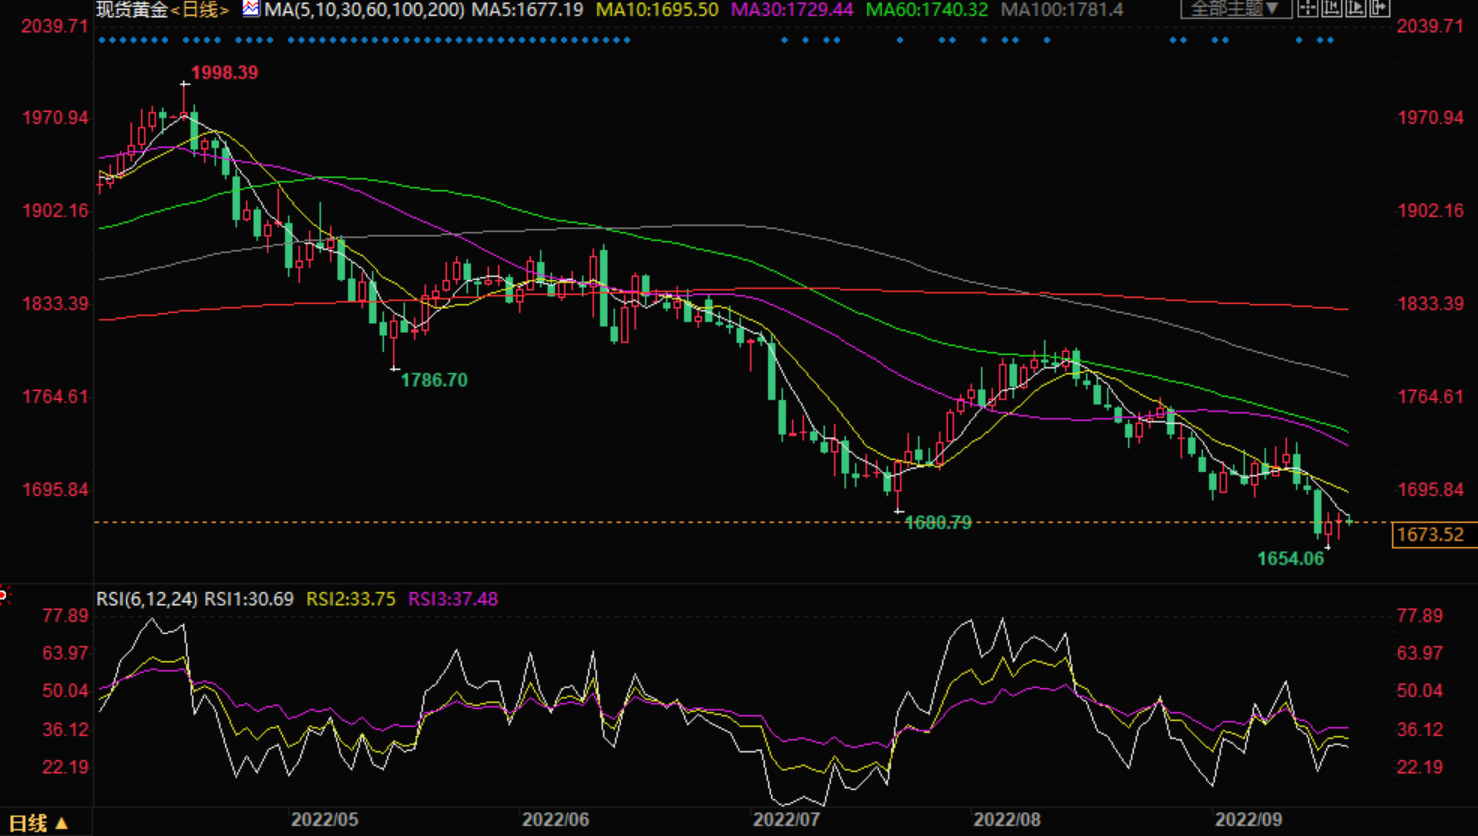This screenshot has width=1478, height=836.
Task: Expand the 日线 period selector at bottom-left
Action: click(38, 823)
